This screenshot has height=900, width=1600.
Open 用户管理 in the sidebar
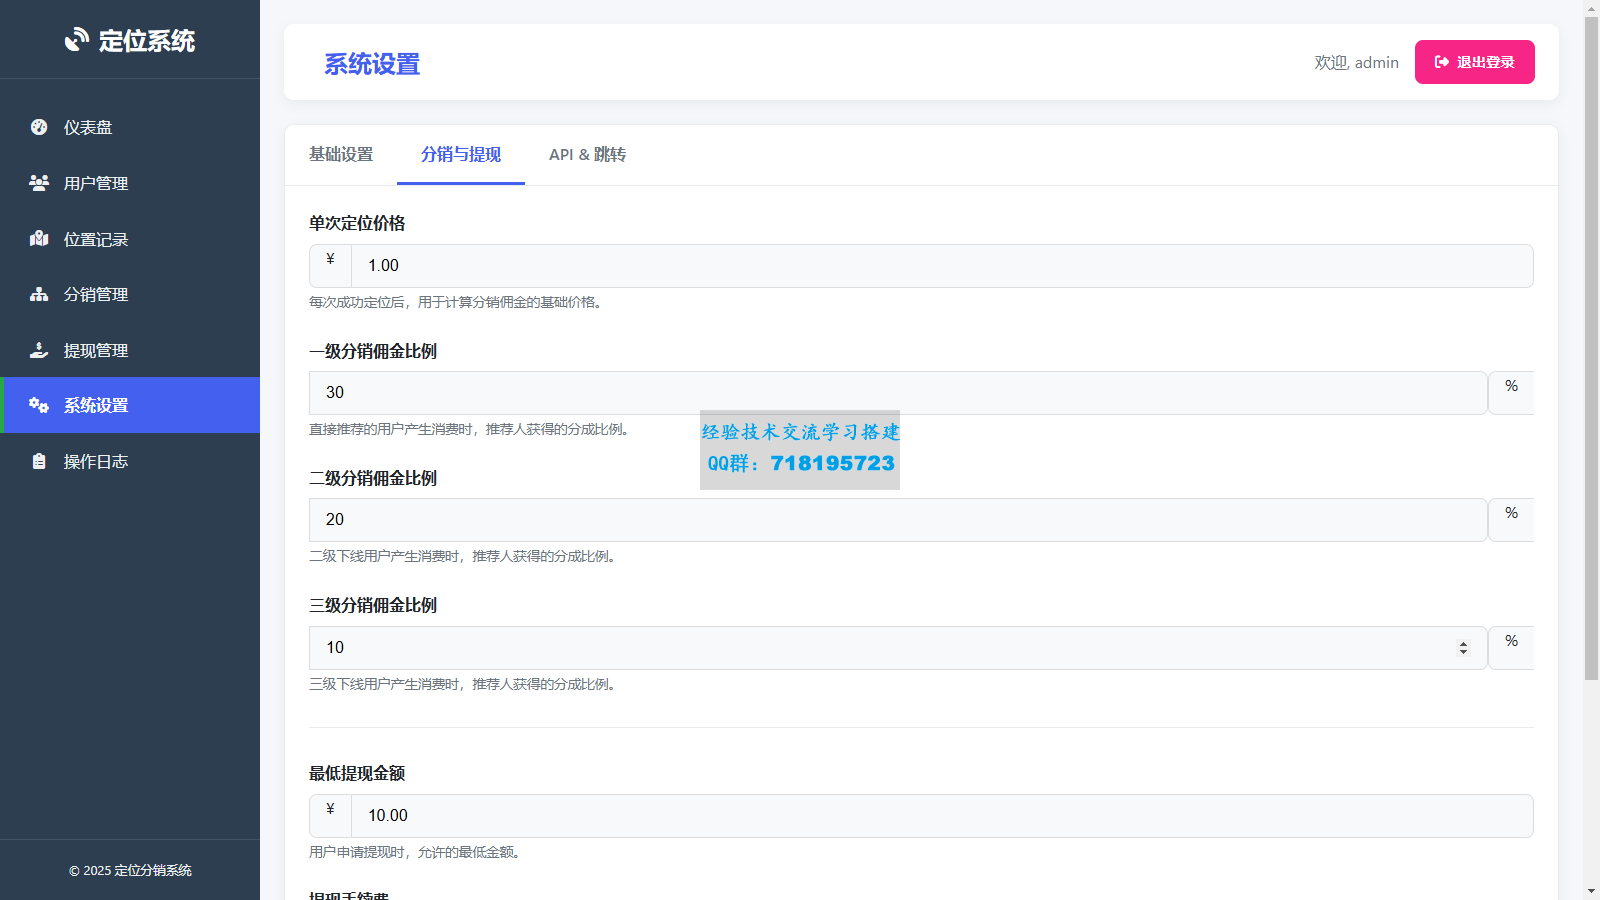tap(130, 183)
